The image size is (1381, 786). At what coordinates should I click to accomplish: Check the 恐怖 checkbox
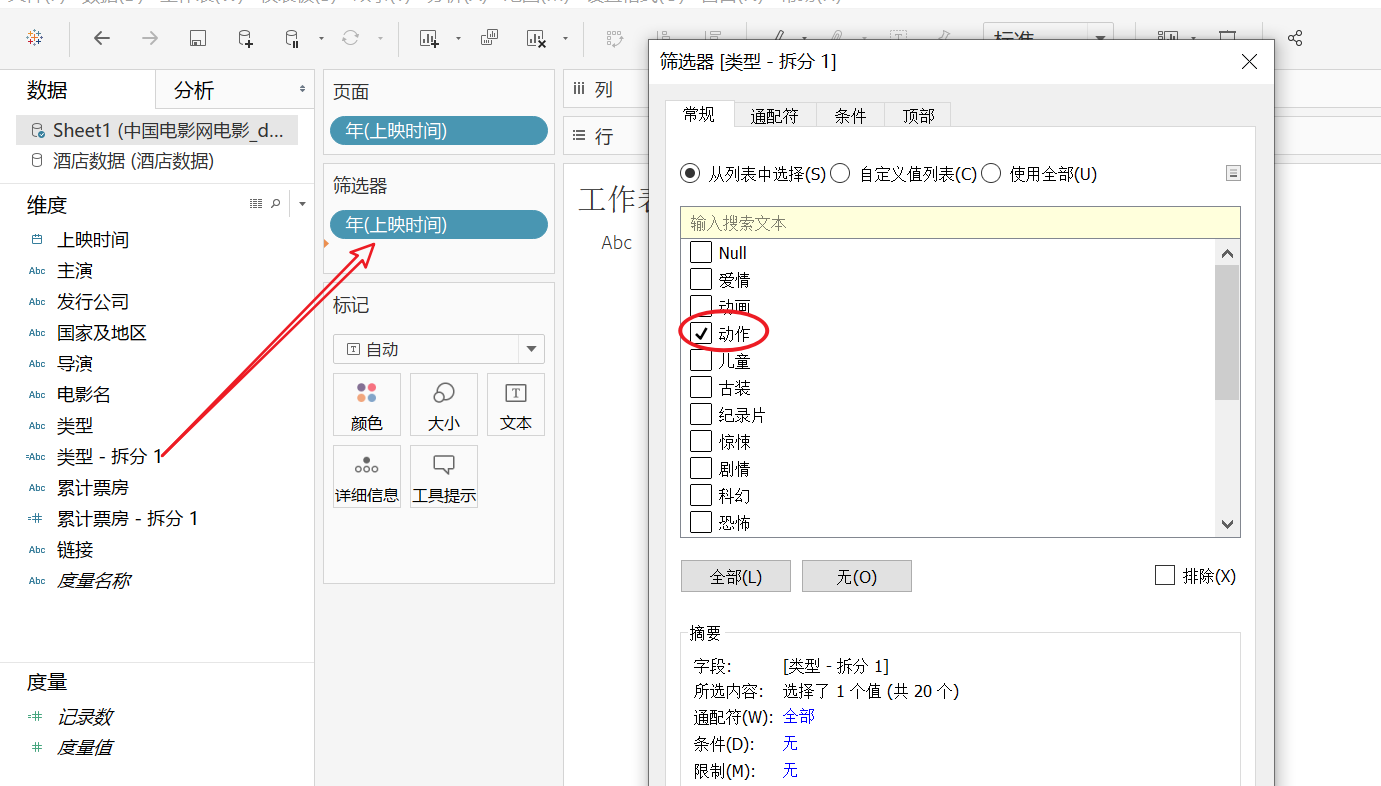tap(701, 522)
